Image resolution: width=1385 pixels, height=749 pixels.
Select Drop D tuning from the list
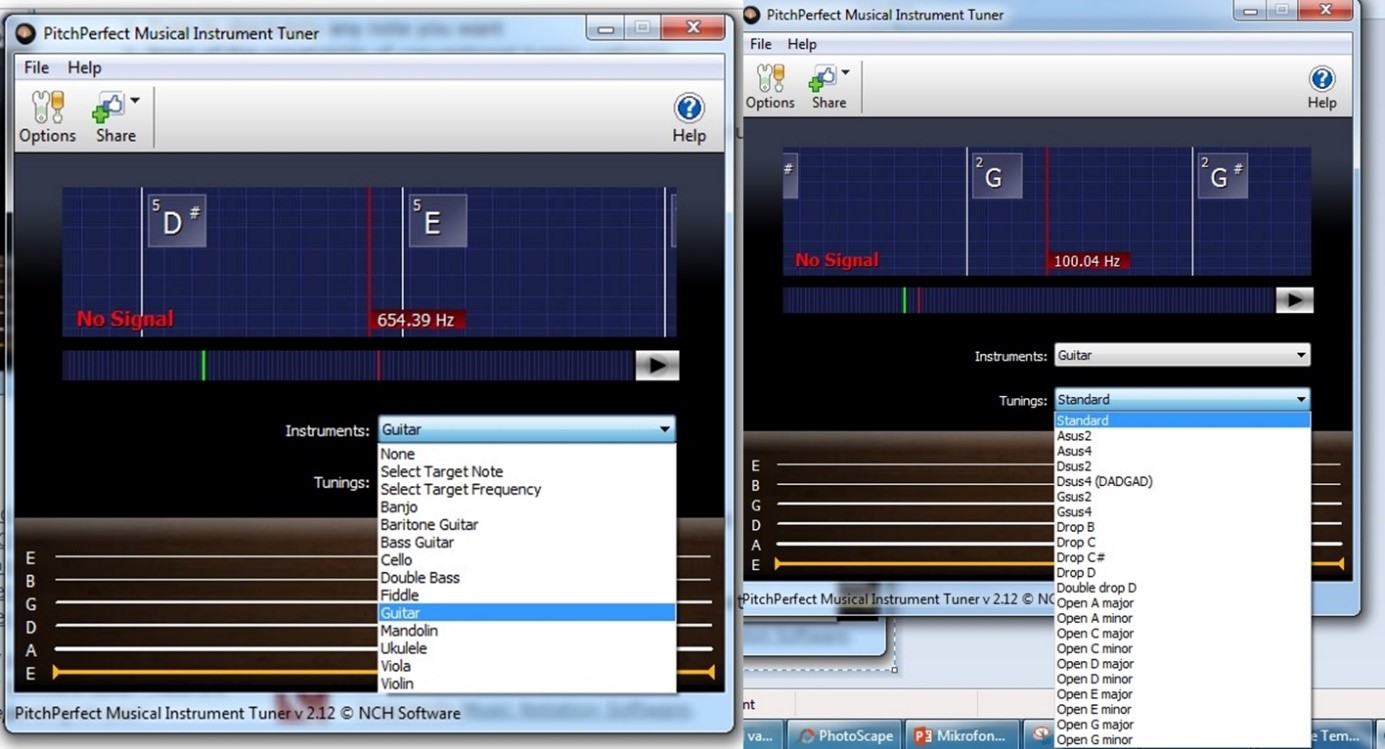click(x=1076, y=573)
